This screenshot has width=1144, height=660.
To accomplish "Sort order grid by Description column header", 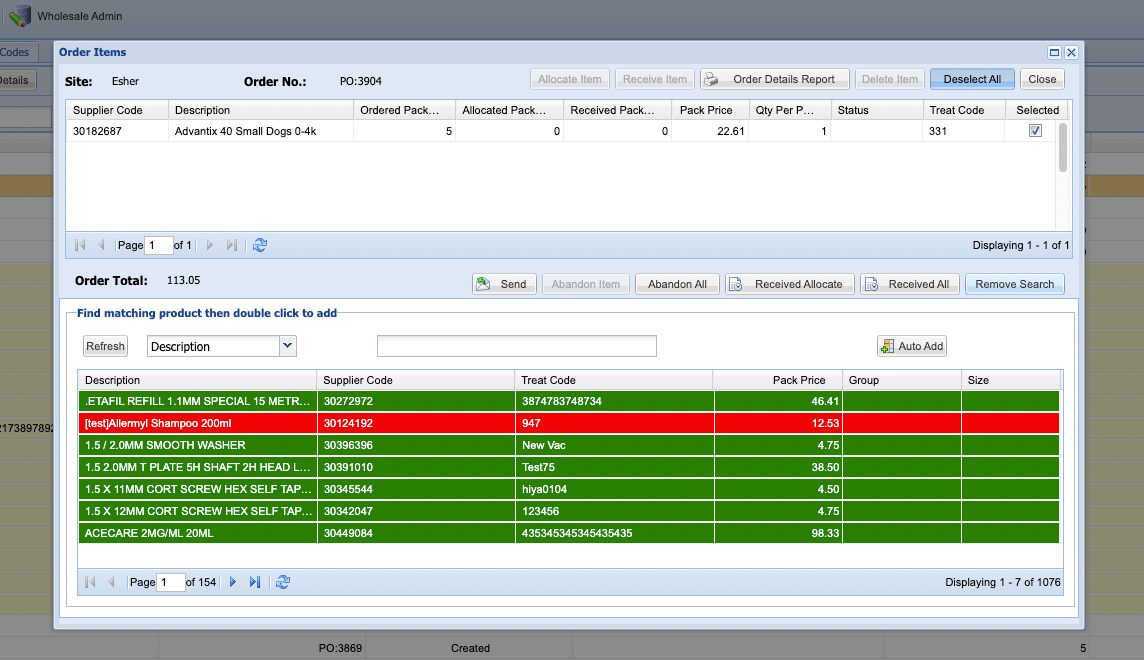I will click(x=261, y=110).
